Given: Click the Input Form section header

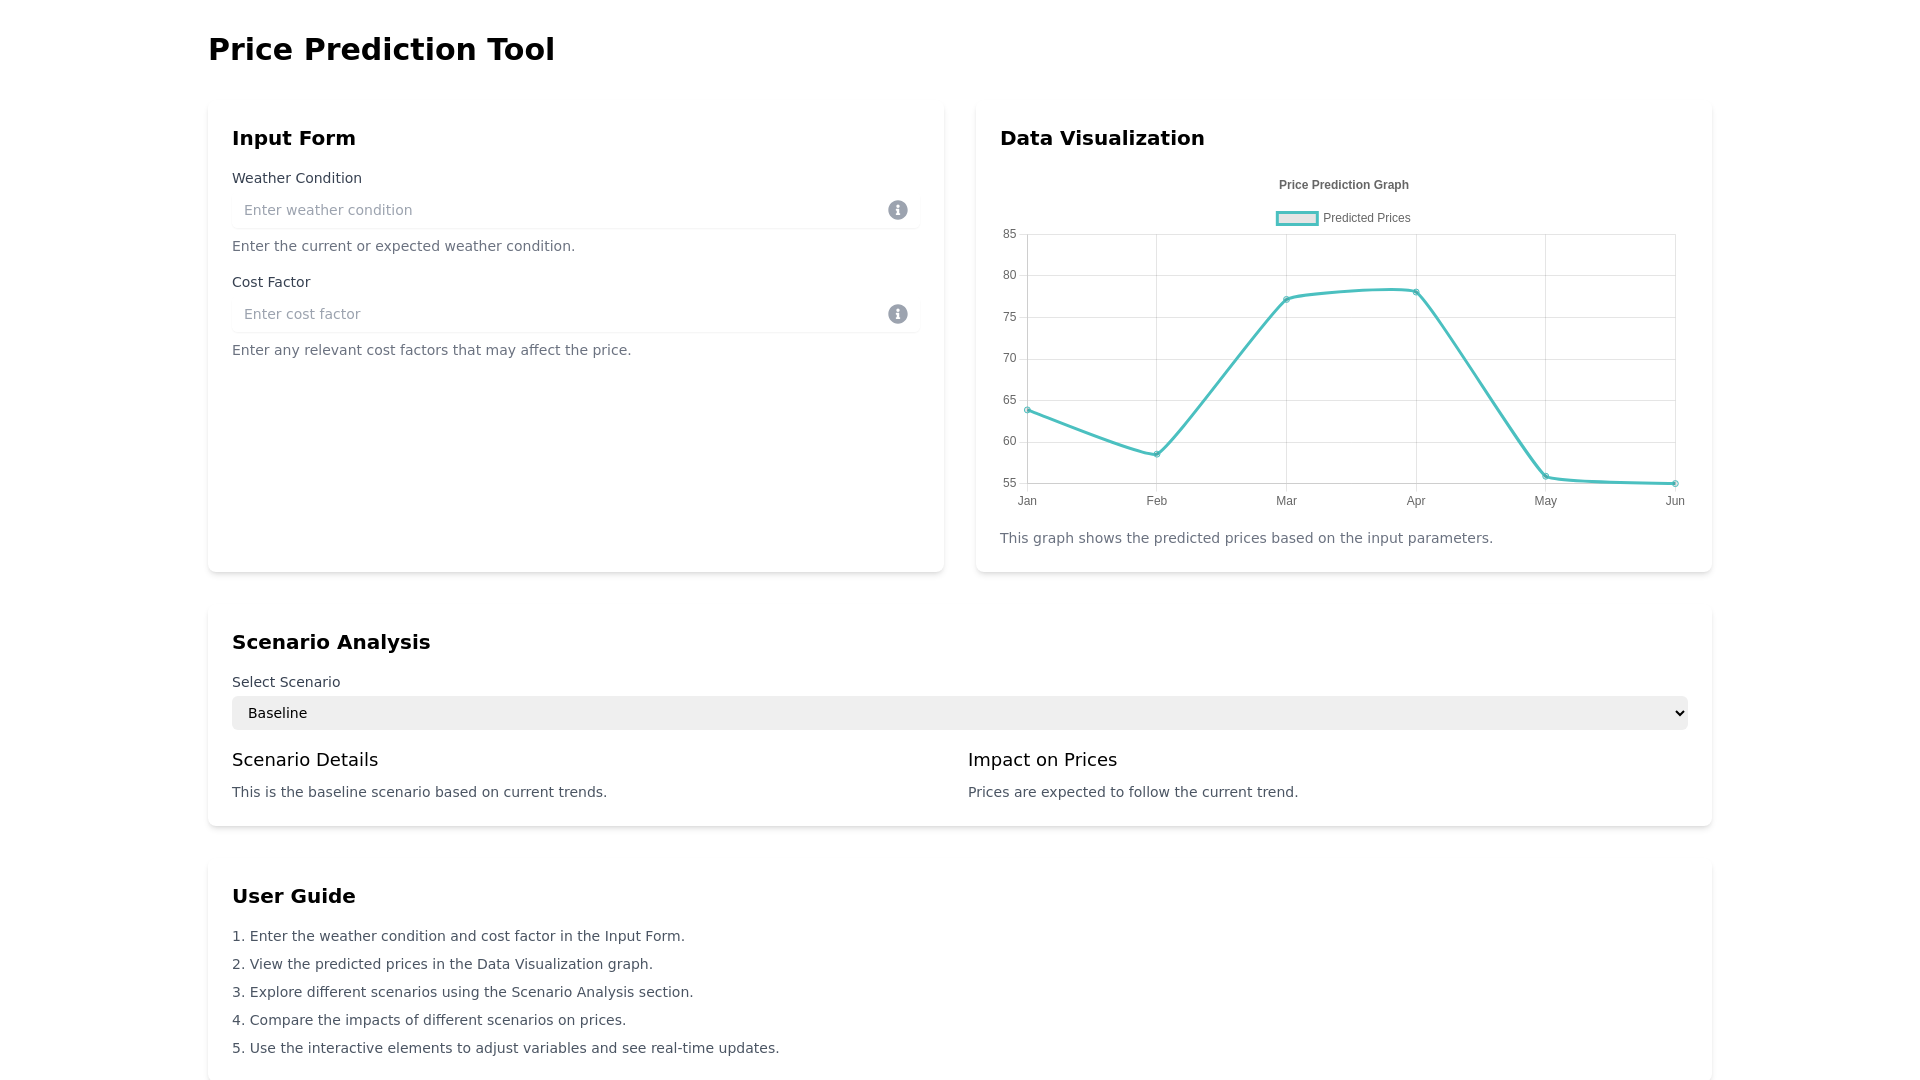Looking at the screenshot, I should (293, 138).
